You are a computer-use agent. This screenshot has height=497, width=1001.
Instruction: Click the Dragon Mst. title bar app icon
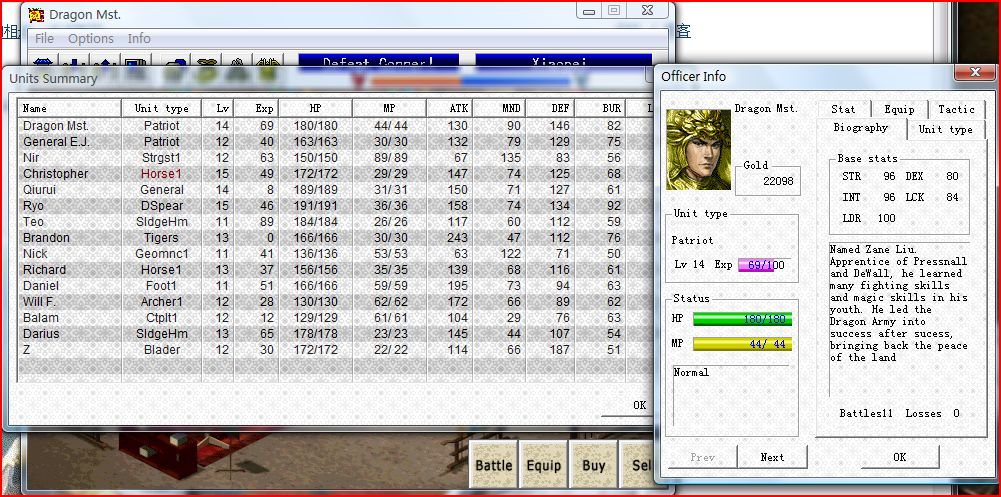click(x=35, y=14)
